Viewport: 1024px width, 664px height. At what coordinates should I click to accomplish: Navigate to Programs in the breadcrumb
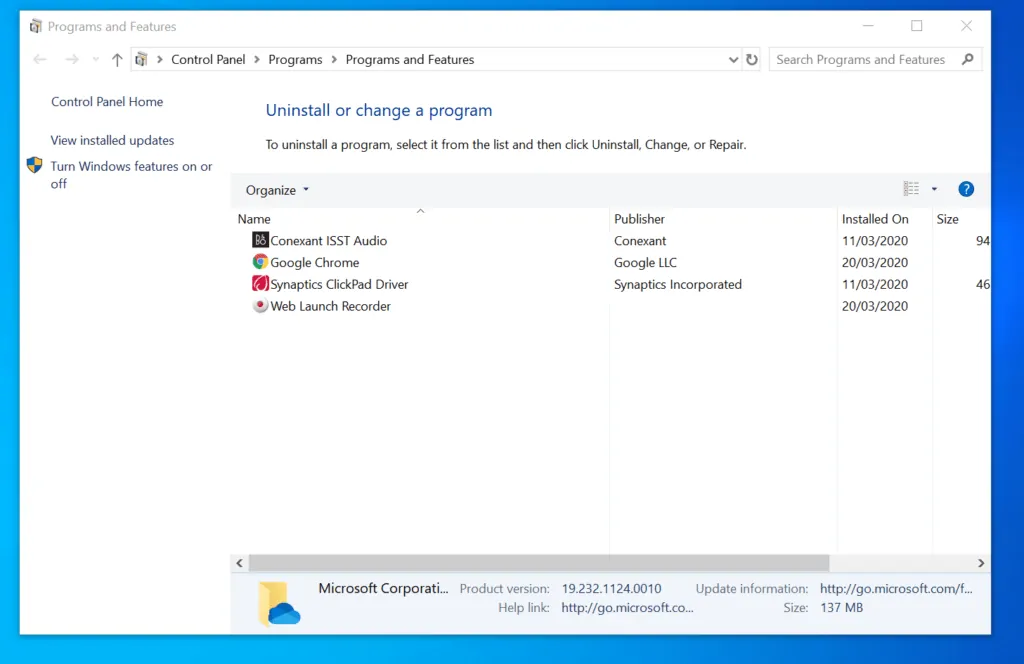point(295,59)
